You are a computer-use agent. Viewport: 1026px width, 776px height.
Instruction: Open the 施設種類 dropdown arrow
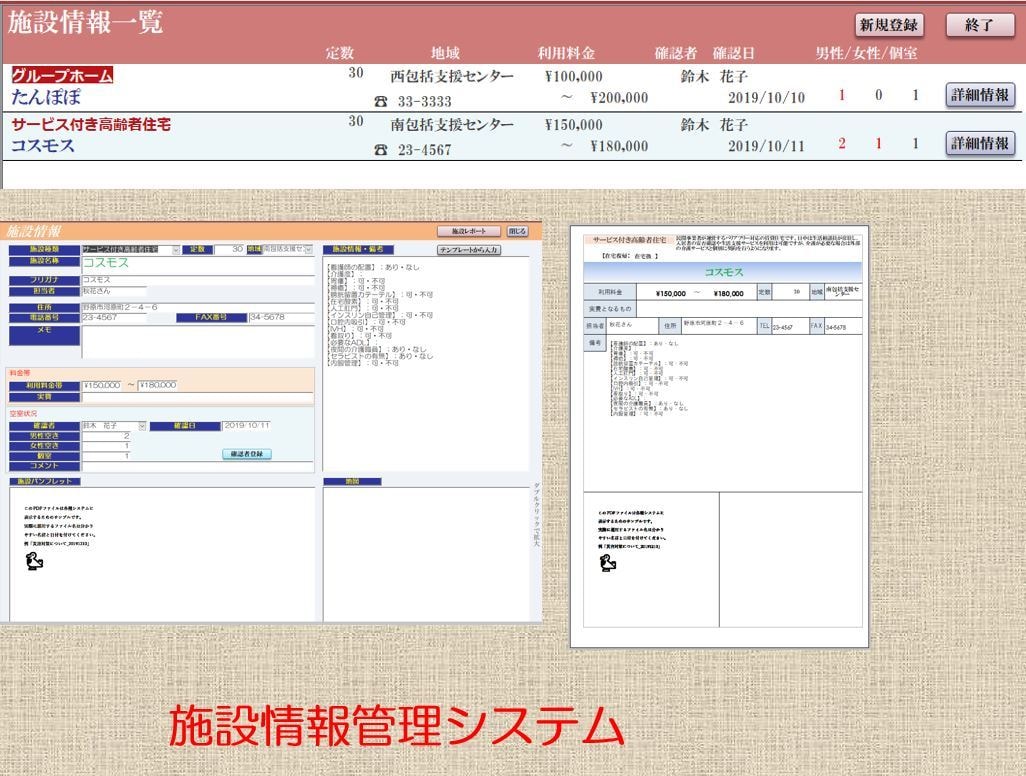click(176, 250)
